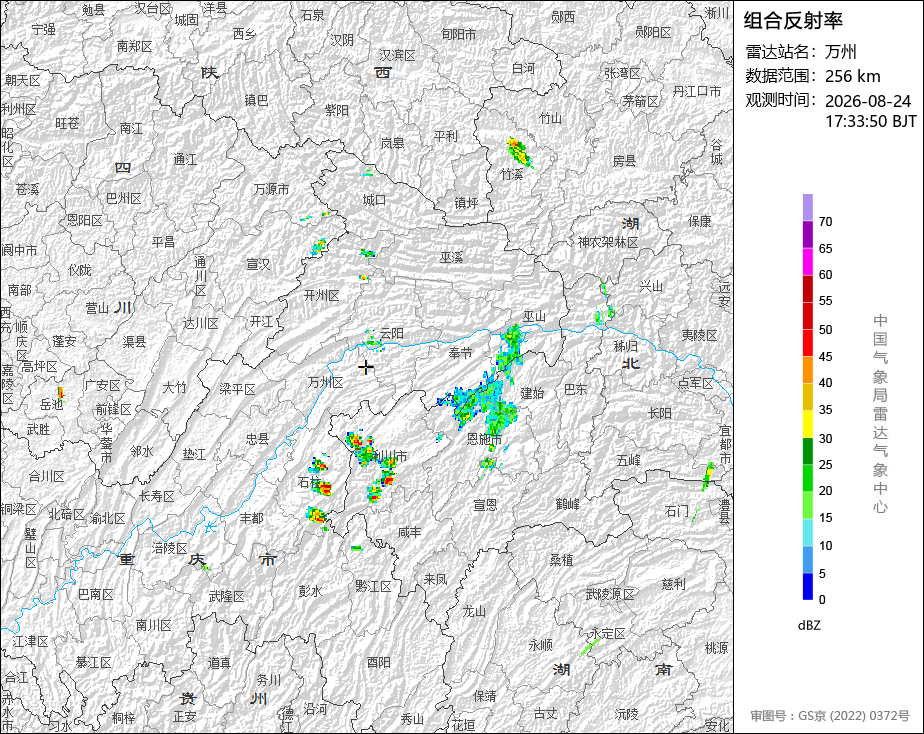924x734 pixels.
Task: Click the 数据范围 256 km text
Action: (813, 76)
